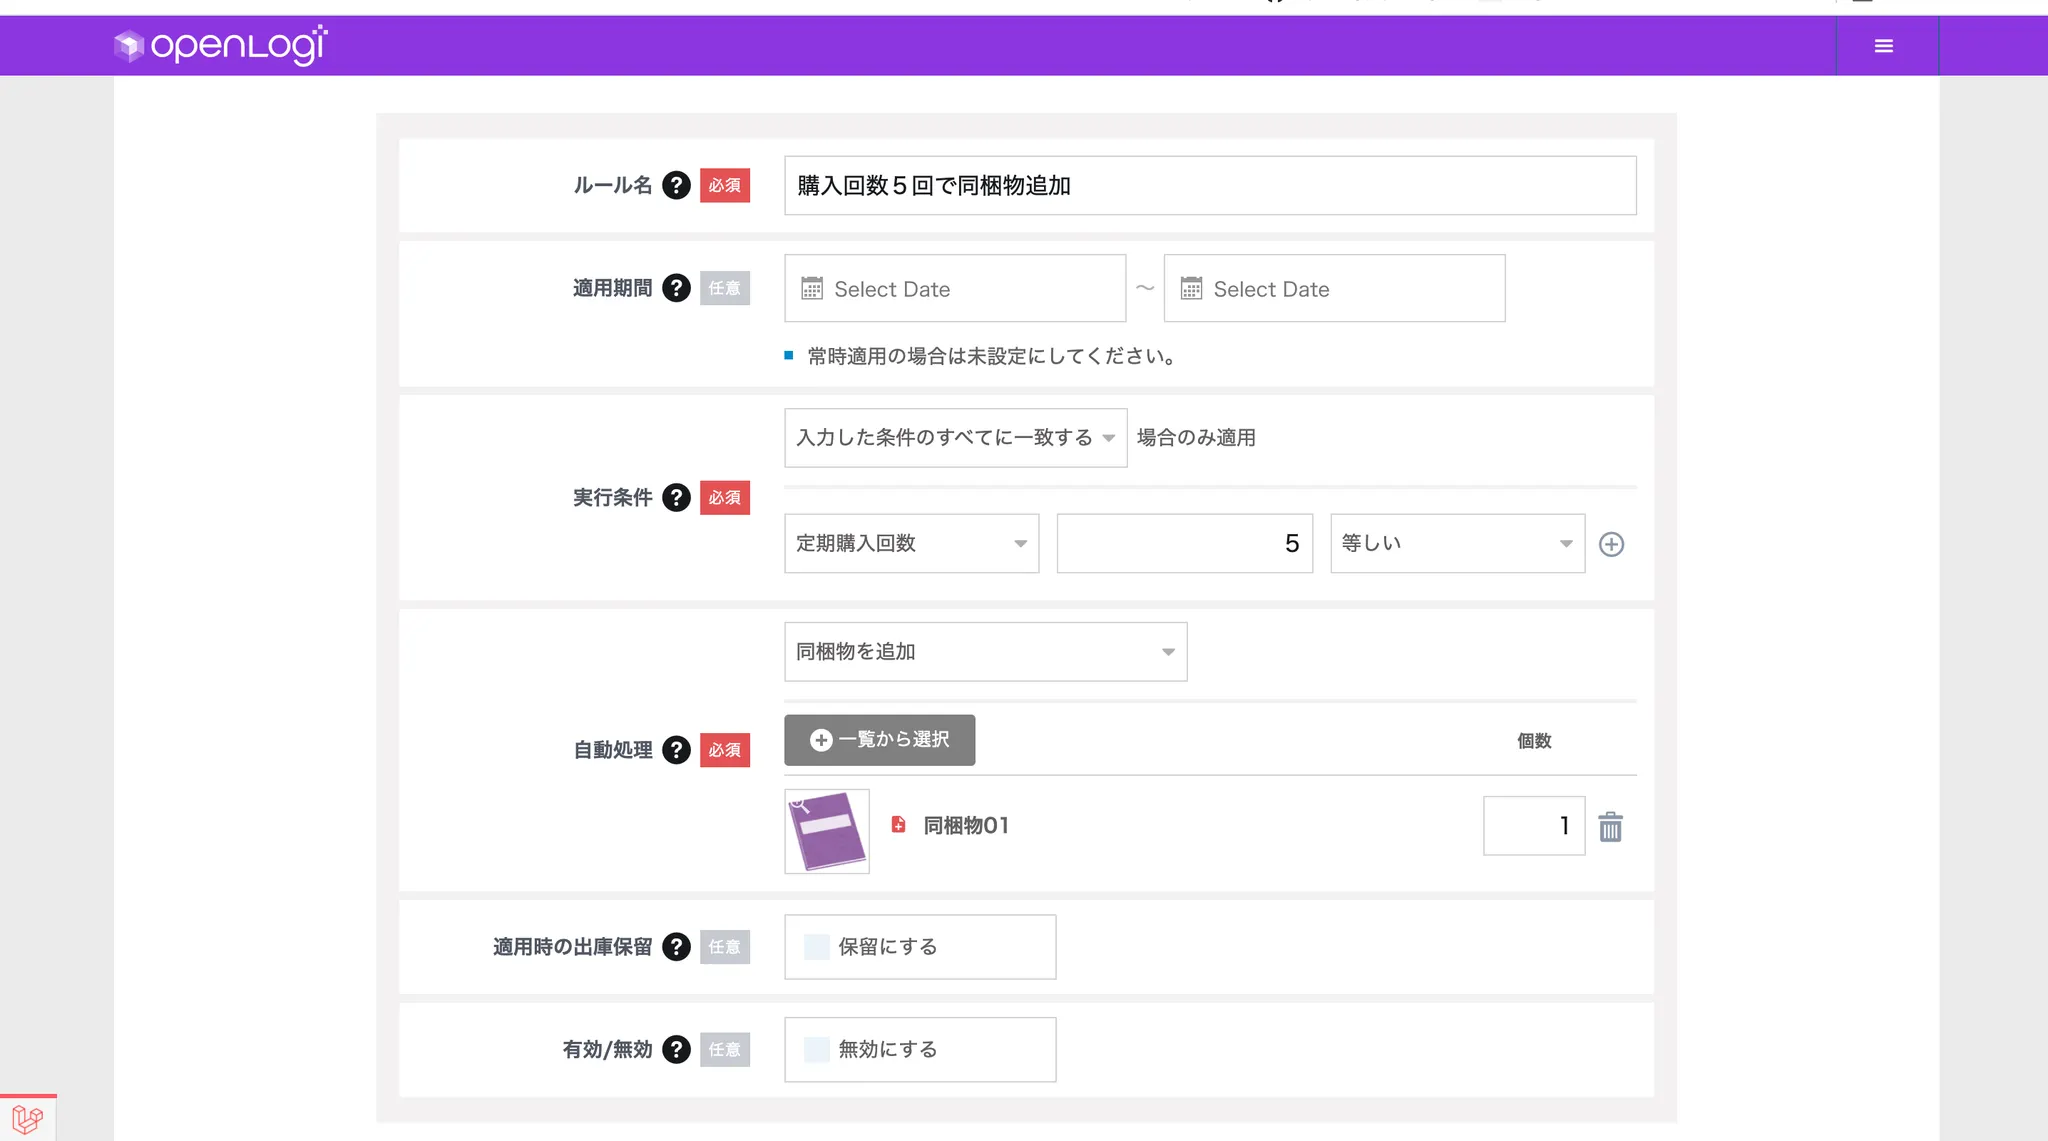Open the 定期購入回数 dropdown
2048x1141 pixels.
click(x=911, y=543)
